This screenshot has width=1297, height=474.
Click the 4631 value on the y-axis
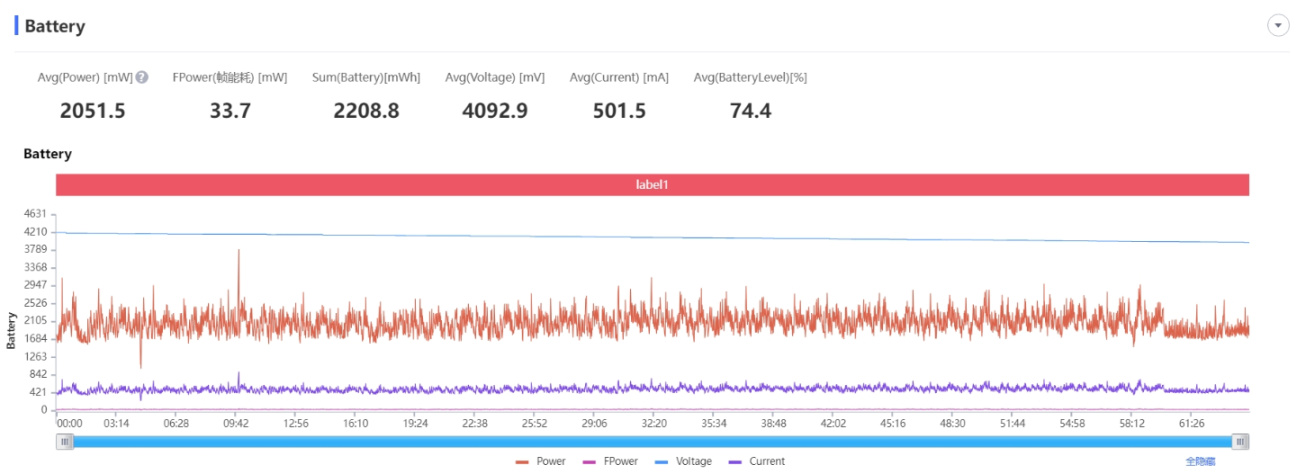pos(36,213)
